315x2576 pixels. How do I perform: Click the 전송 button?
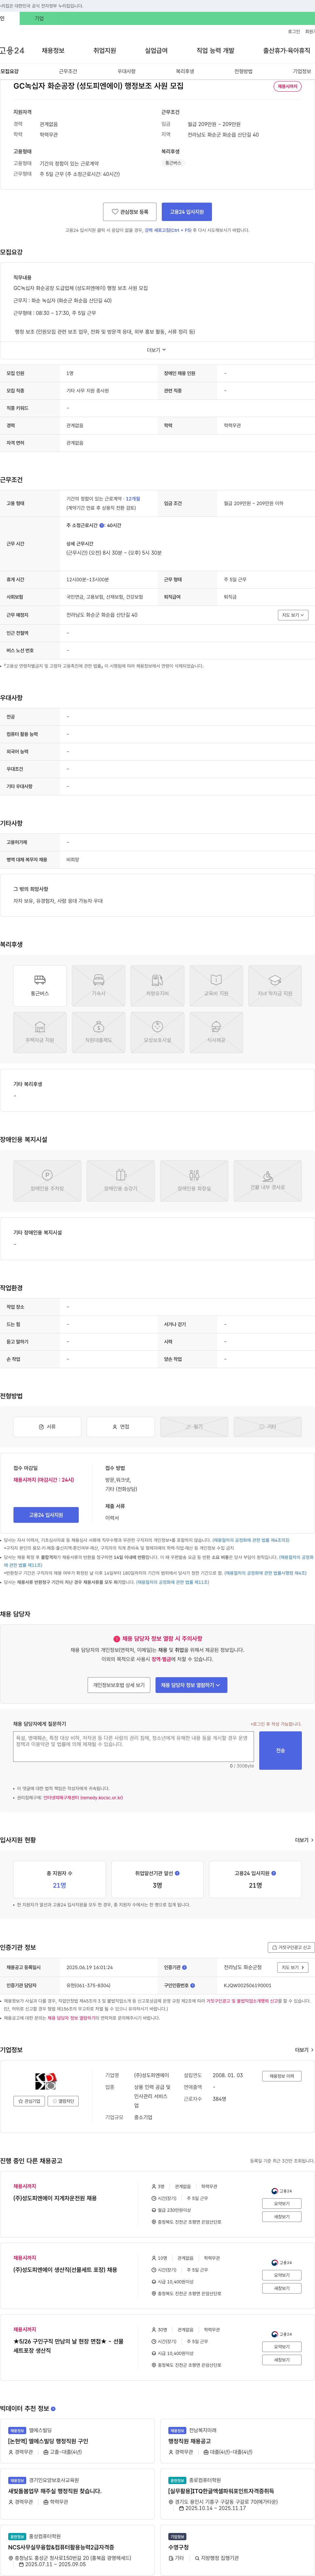point(280,1750)
